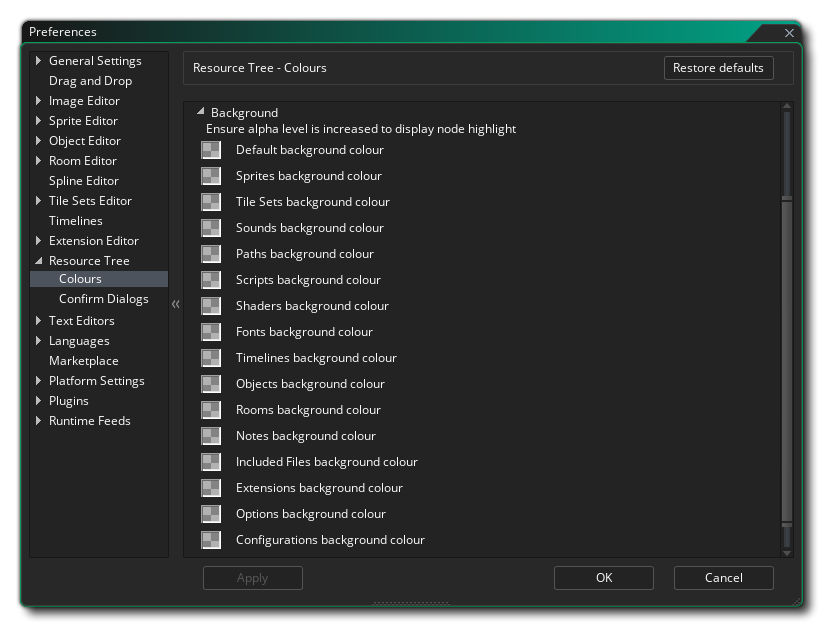Change the Scripts background colour
This screenshot has width=823, height=627.
pyautogui.click(x=211, y=279)
